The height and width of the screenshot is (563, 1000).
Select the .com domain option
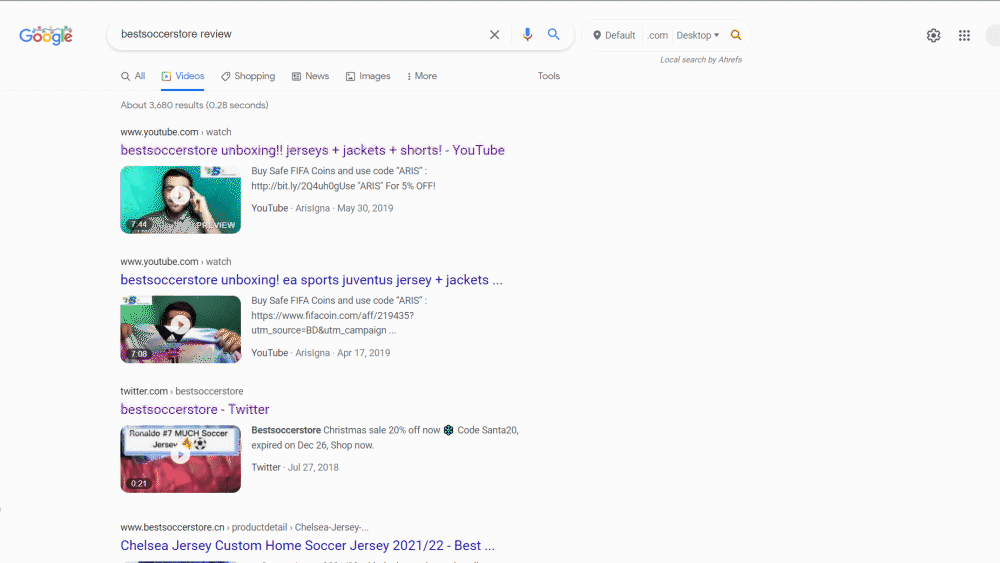[657, 35]
